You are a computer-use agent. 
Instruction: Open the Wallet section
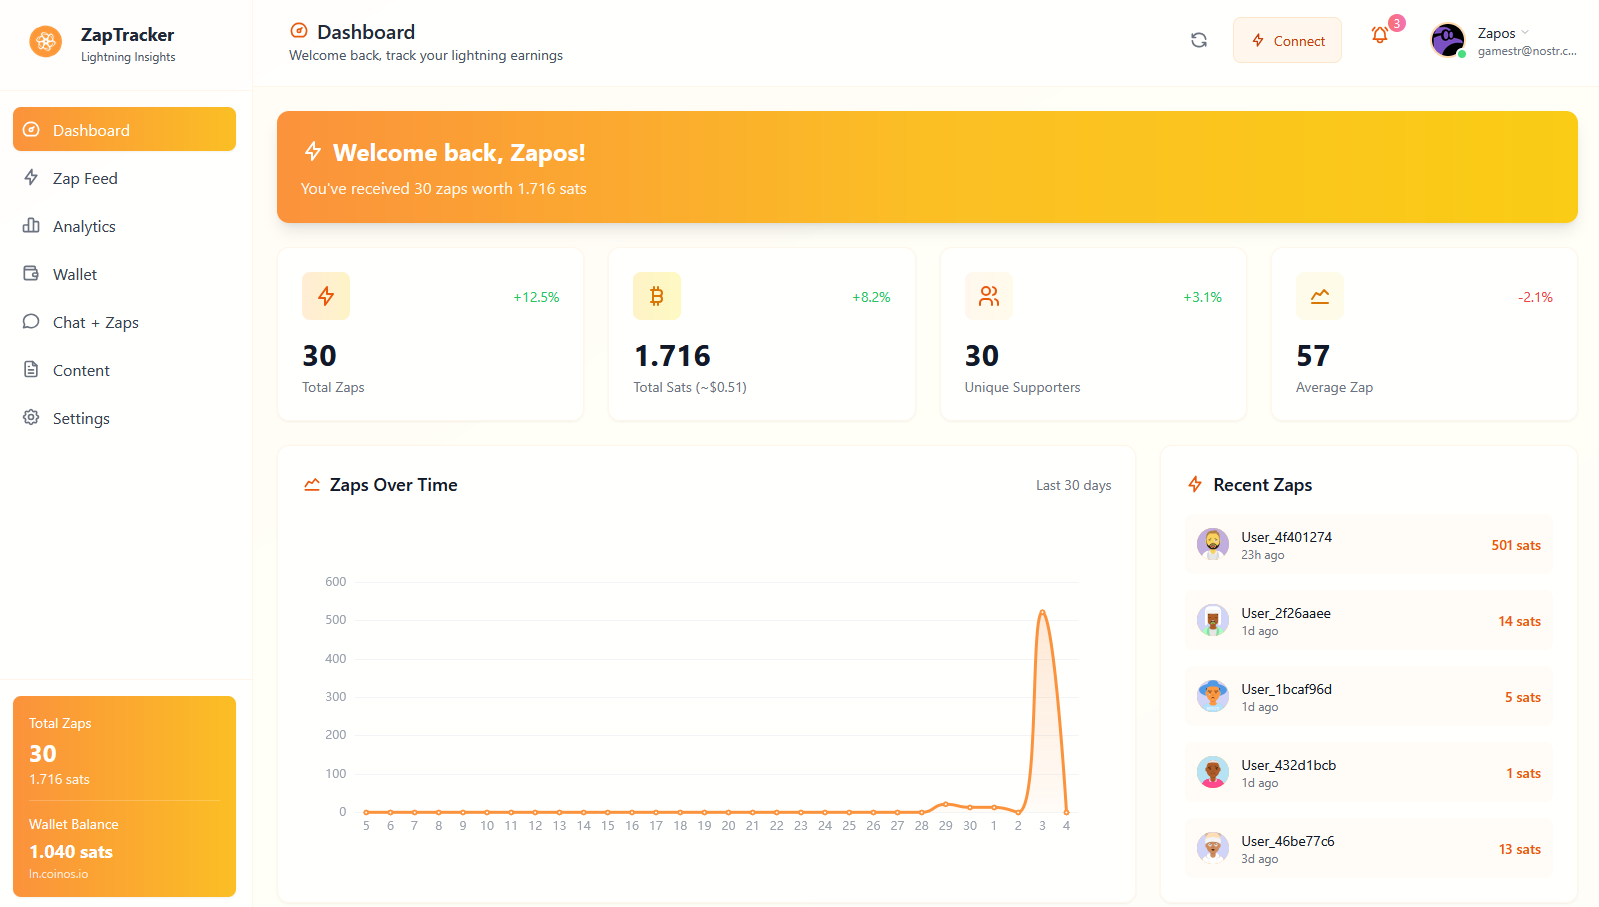[75, 274]
